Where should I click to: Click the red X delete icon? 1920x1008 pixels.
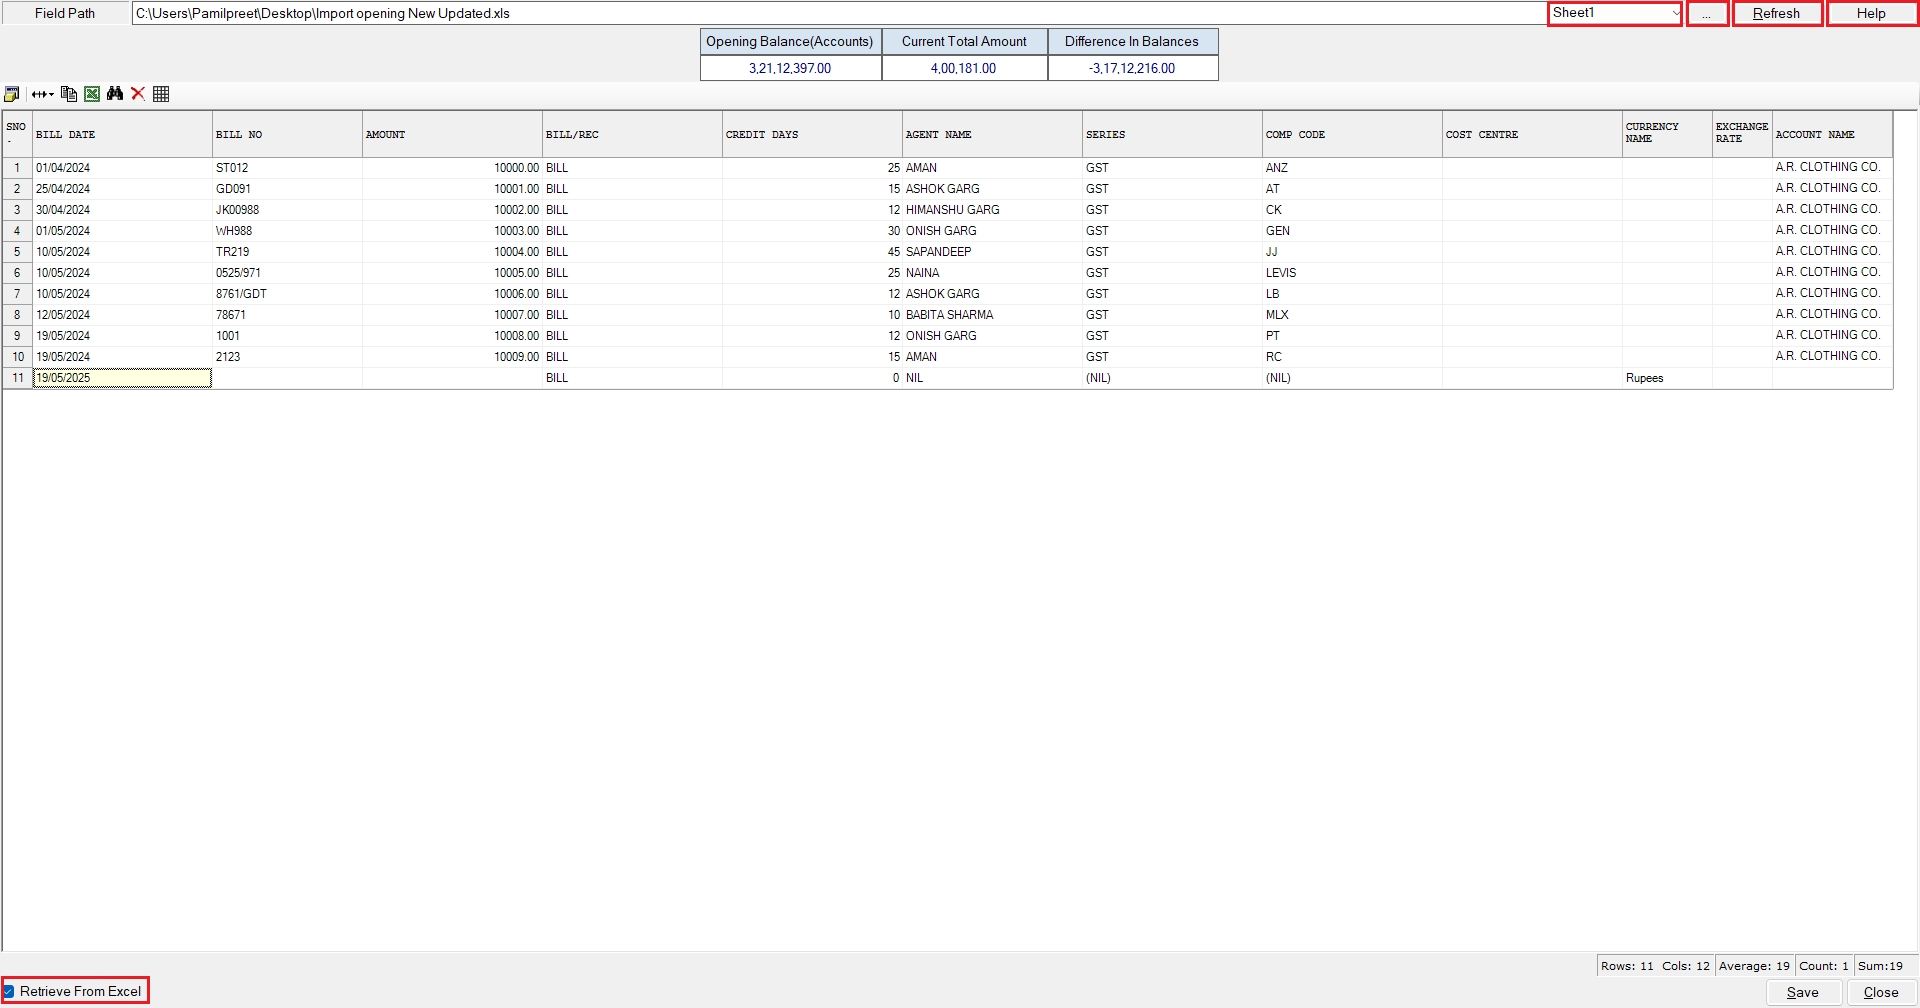[138, 94]
